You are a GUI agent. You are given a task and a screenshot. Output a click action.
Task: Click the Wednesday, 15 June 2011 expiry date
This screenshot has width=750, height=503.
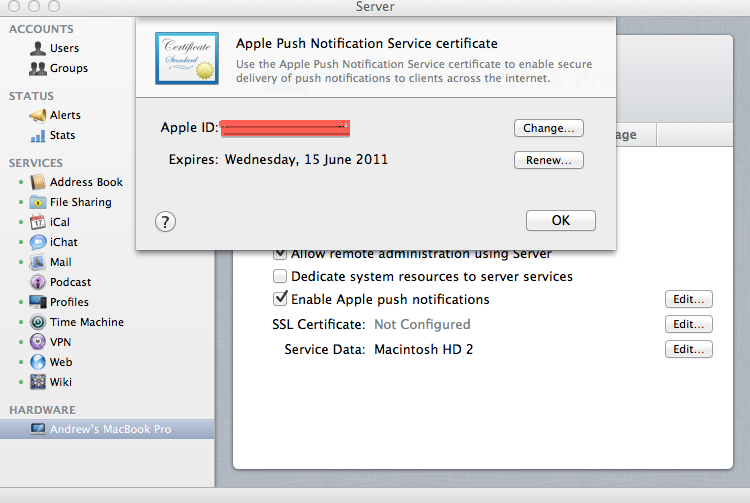pyautogui.click(x=307, y=159)
